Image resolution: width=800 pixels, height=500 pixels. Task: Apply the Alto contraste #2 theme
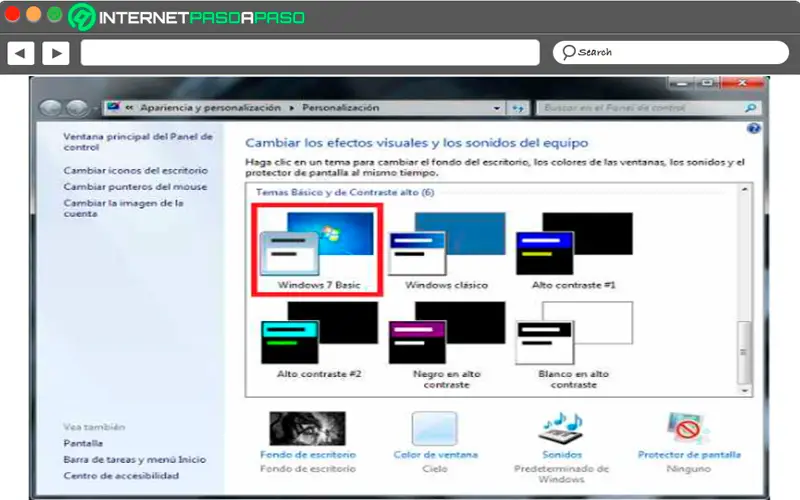(319, 339)
